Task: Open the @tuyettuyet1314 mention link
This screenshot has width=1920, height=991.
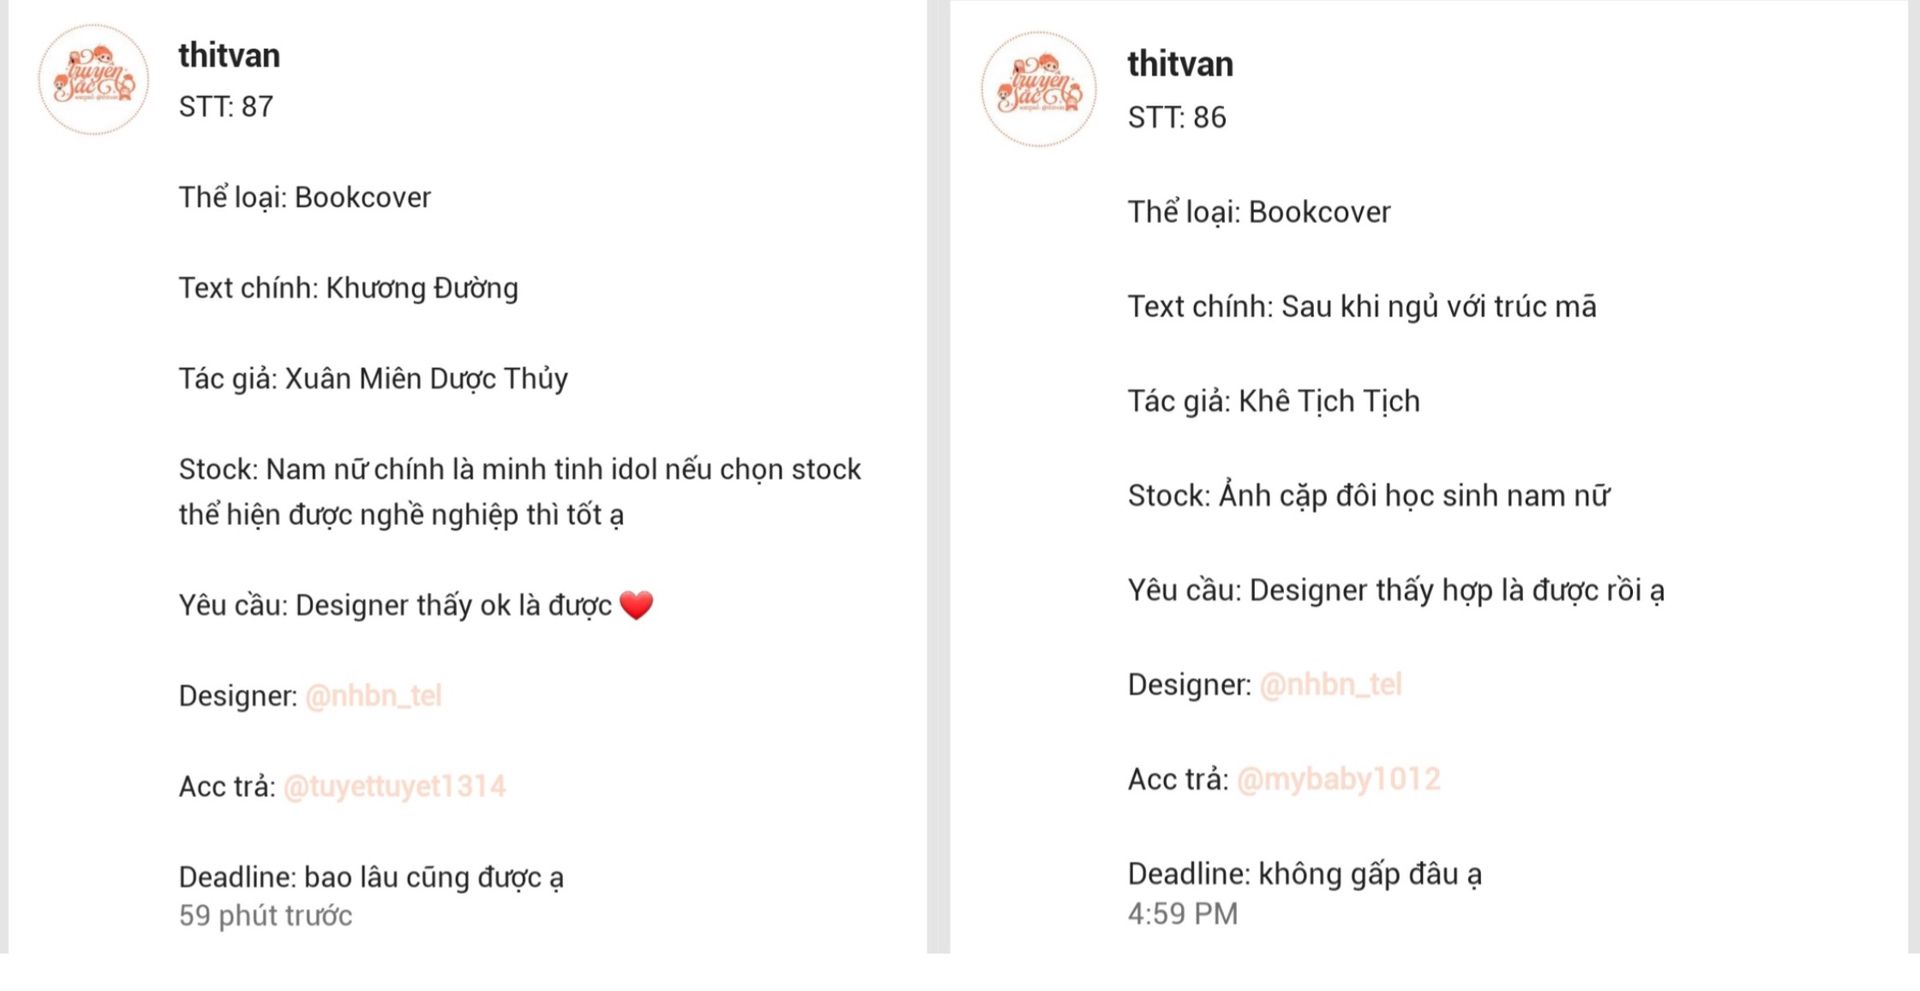Action: 394,787
